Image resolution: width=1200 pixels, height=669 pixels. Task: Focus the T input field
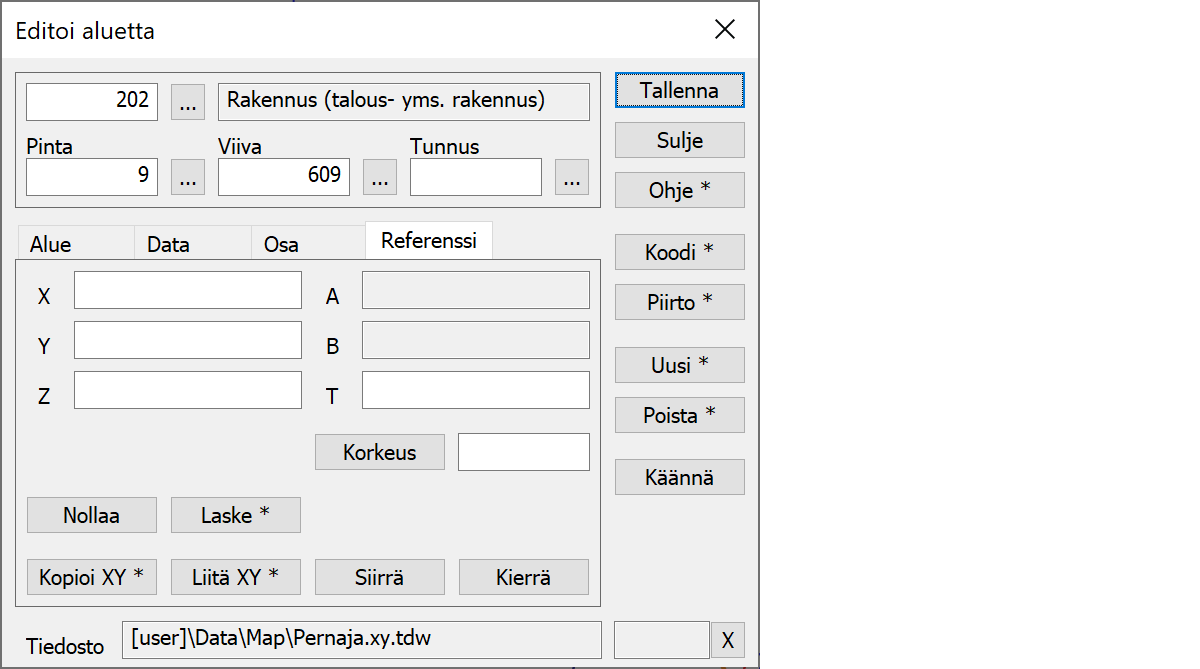click(x=475, y=390)
